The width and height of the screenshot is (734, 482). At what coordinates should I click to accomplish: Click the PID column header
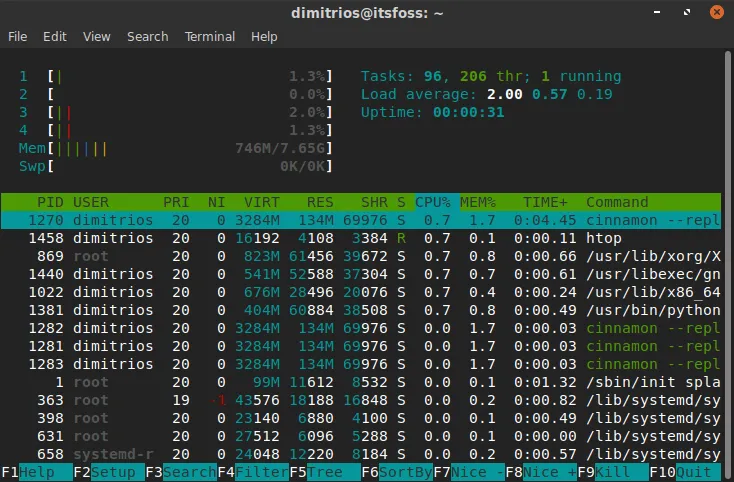tap(50, 202)
